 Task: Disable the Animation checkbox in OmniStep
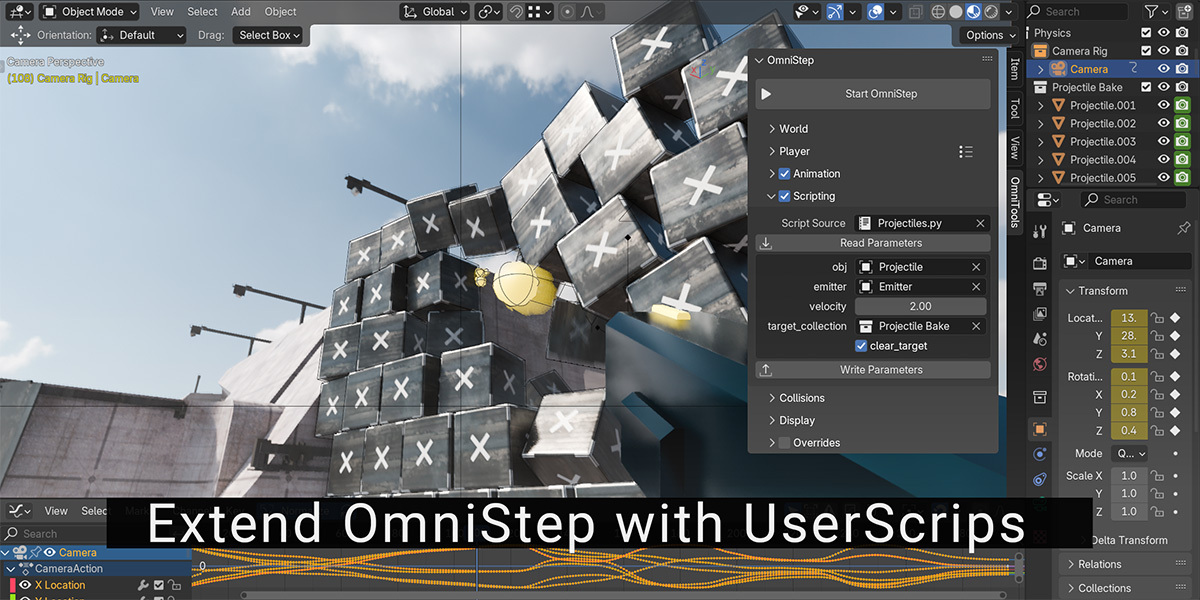784,174
